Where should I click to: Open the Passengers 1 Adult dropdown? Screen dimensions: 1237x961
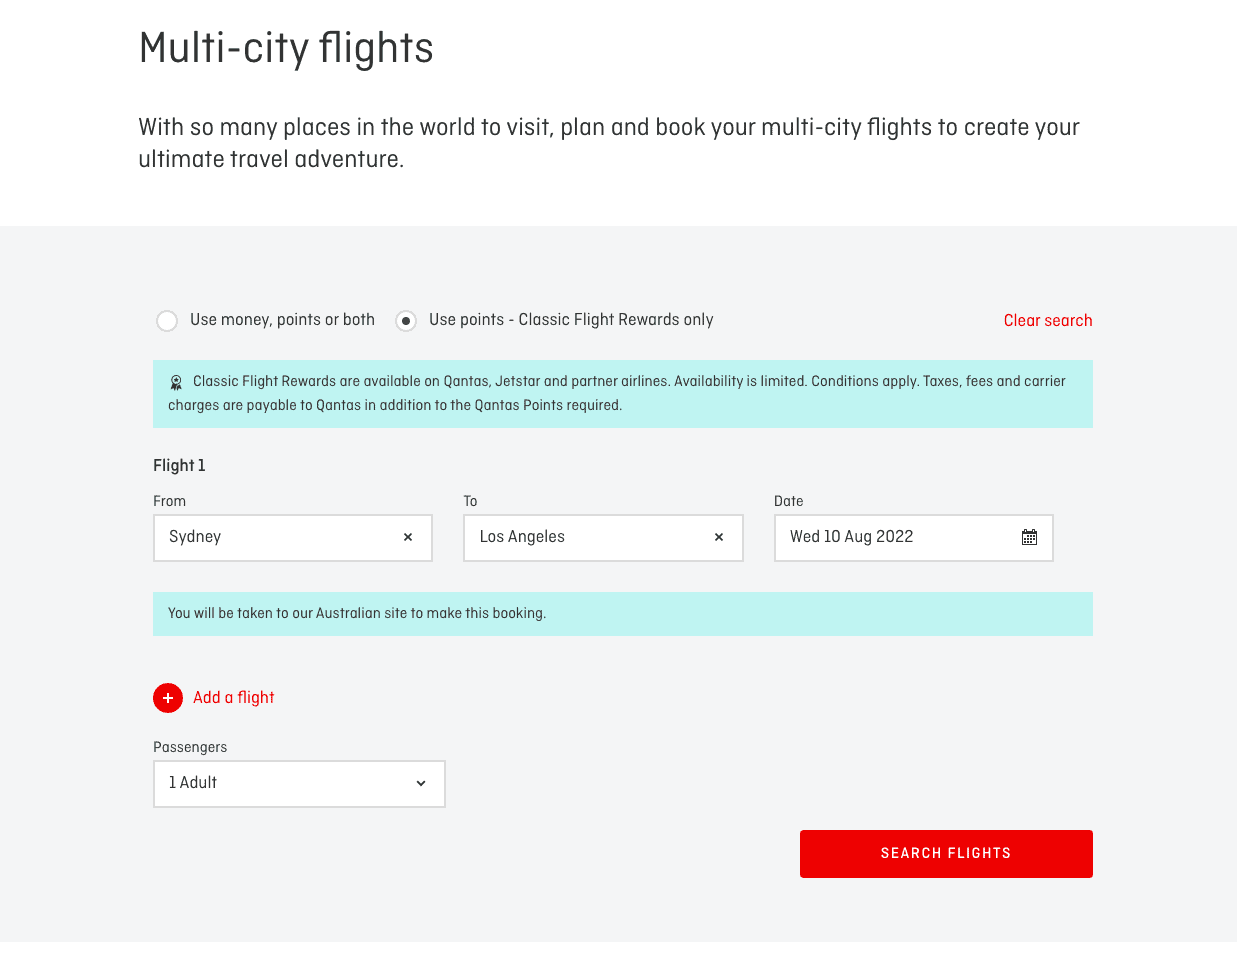(299, 784)
